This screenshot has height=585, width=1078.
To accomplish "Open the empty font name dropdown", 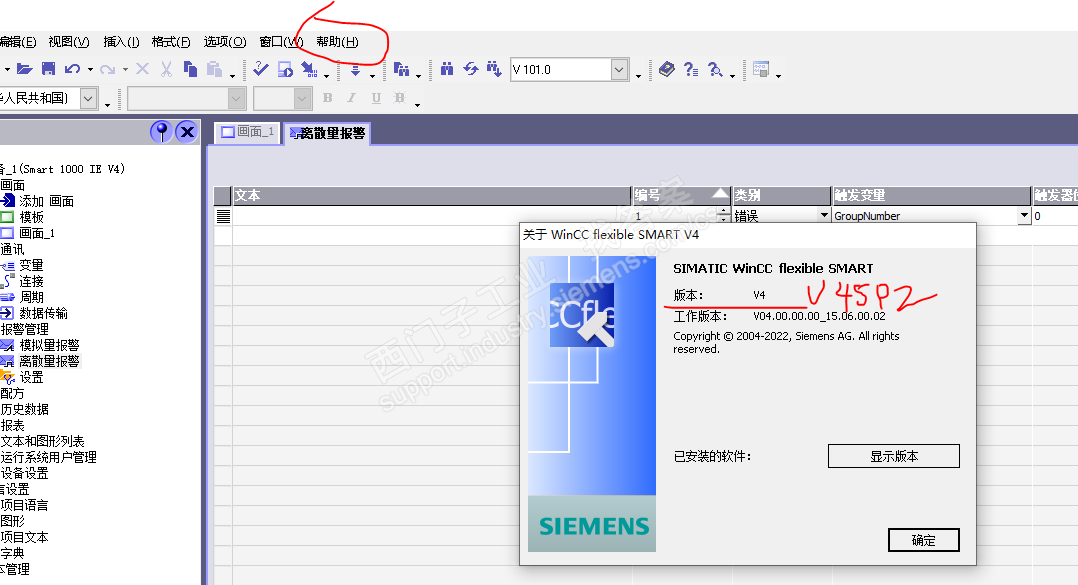I will (x=236, y=98).
